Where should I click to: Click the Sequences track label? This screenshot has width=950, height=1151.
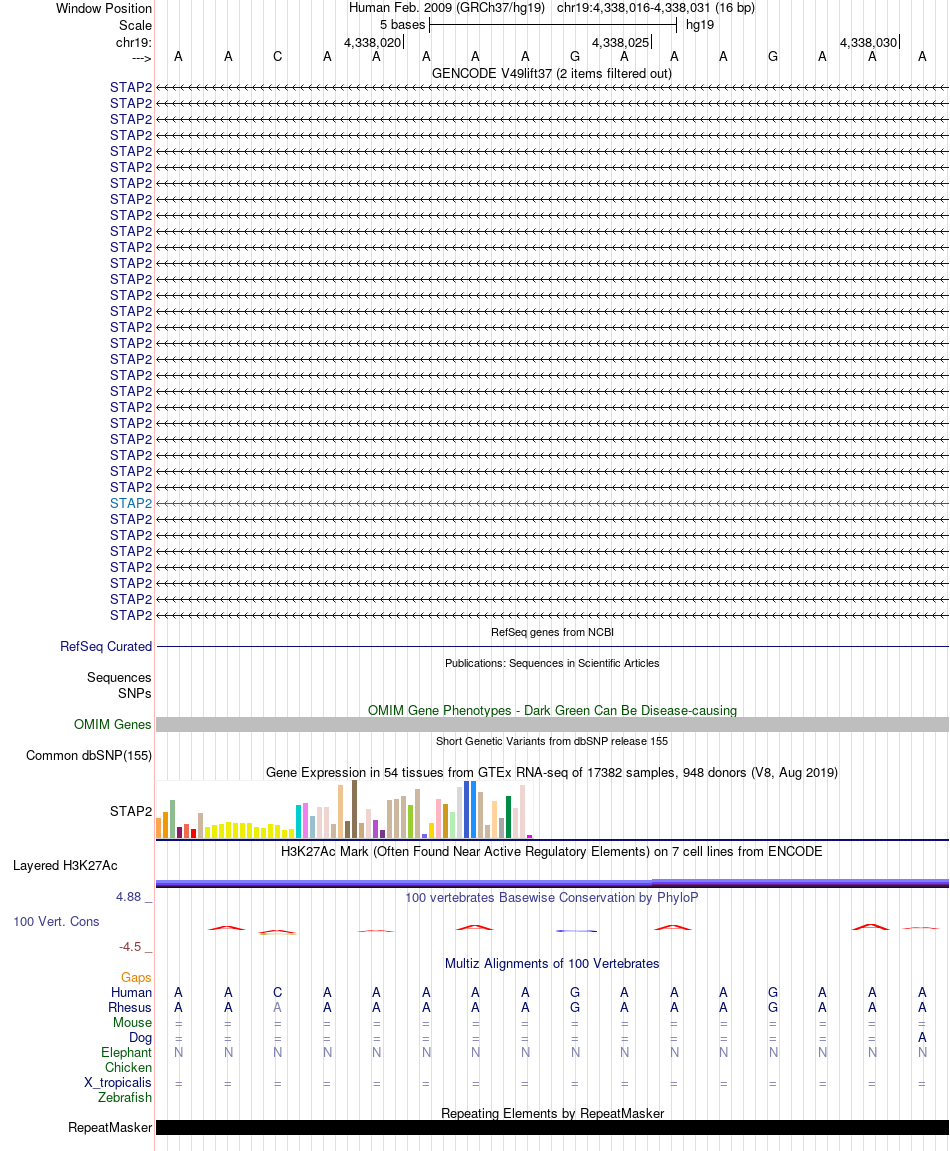tap(119, 678)
